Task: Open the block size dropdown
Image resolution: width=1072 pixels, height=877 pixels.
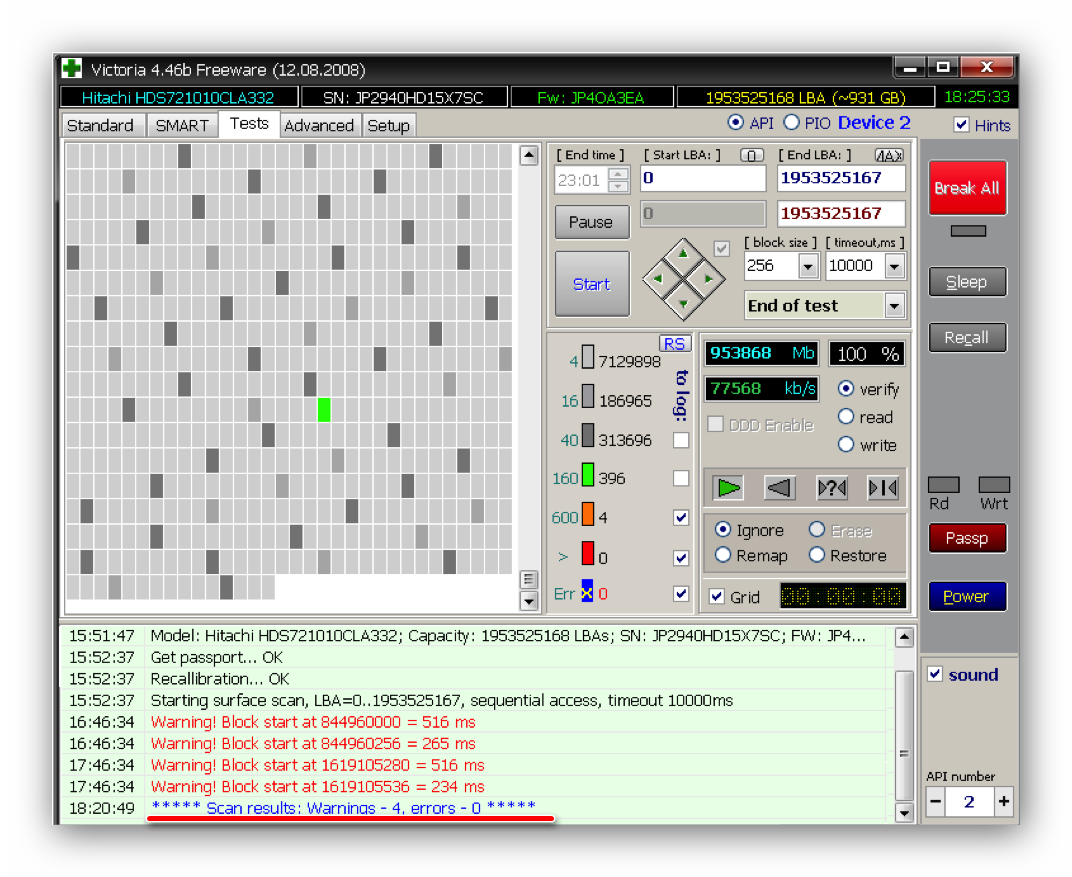Action: tap(808, 266)
